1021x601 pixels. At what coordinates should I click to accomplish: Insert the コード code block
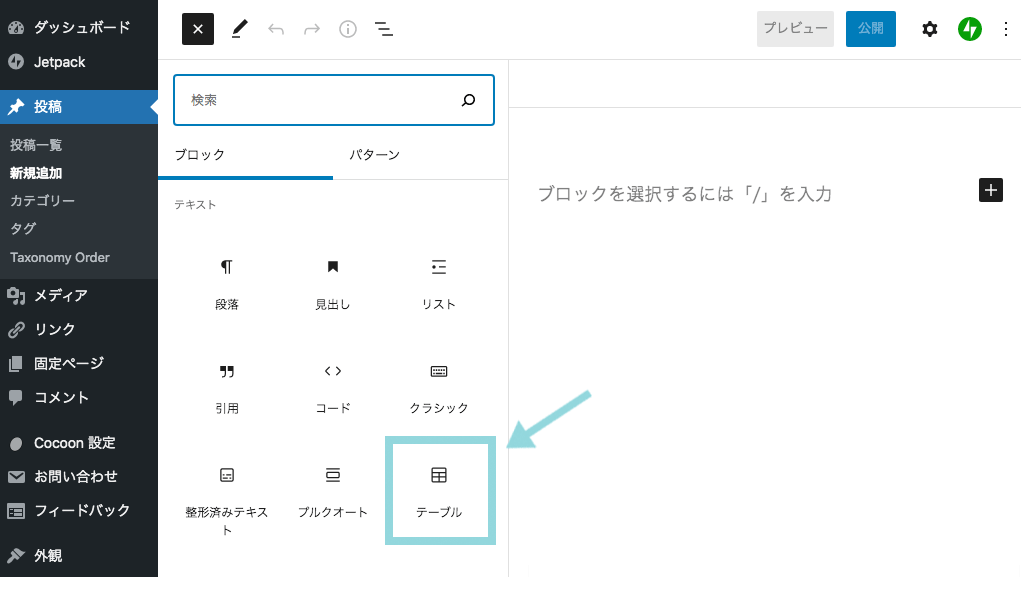[333, 389]
